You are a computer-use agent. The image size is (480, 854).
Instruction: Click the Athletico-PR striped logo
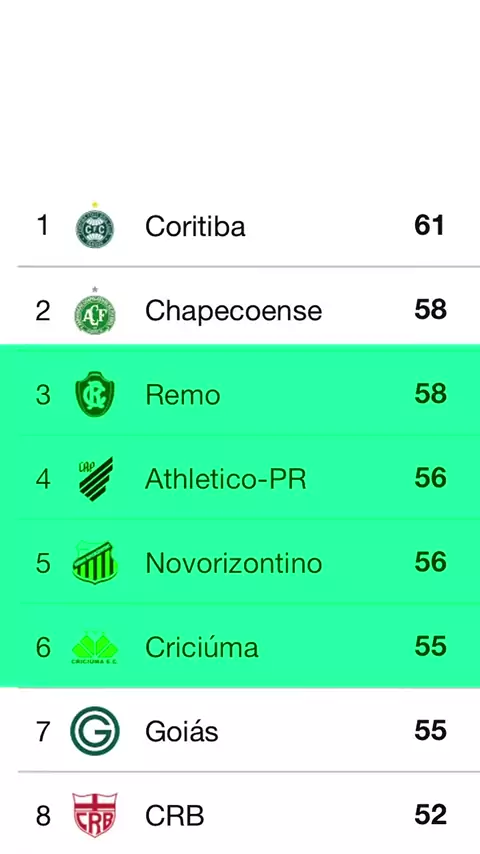click(x=95, y=479)
